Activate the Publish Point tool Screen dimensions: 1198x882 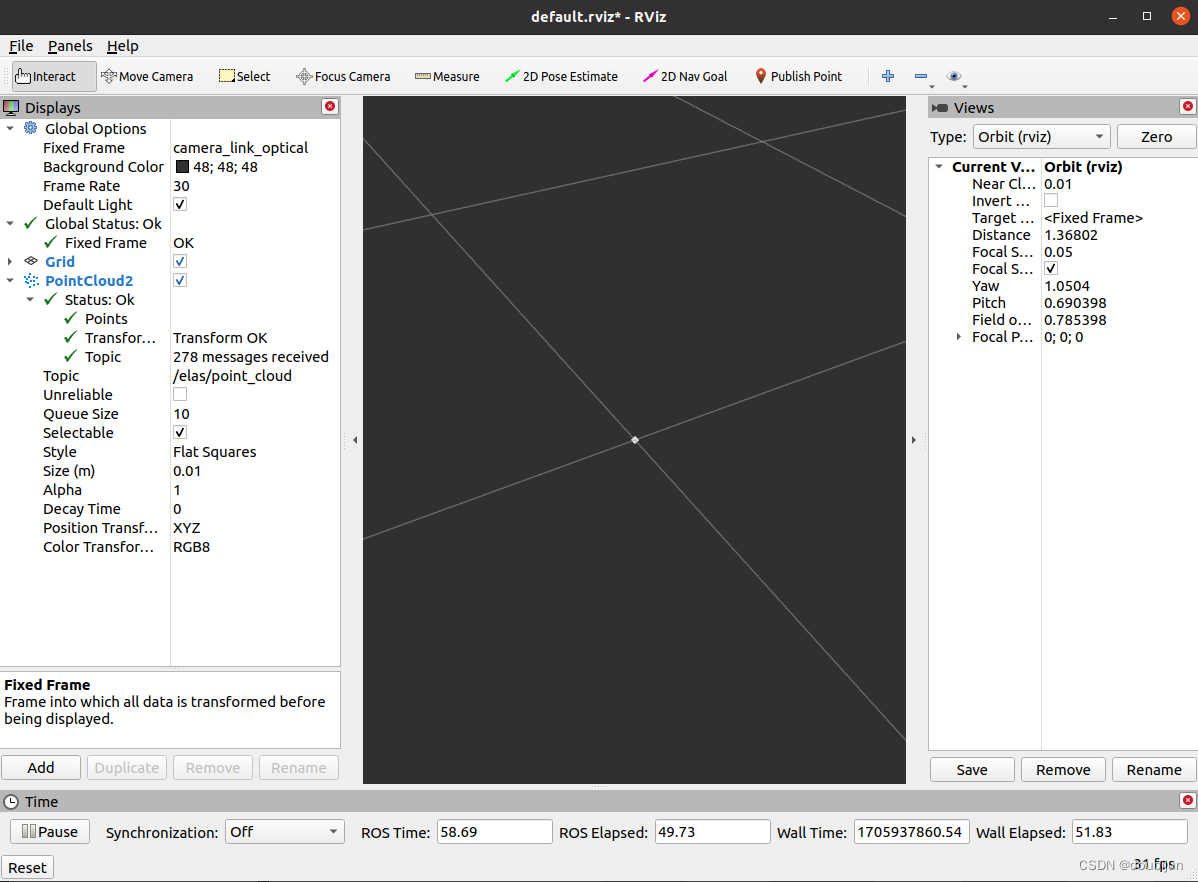point(798,76)
